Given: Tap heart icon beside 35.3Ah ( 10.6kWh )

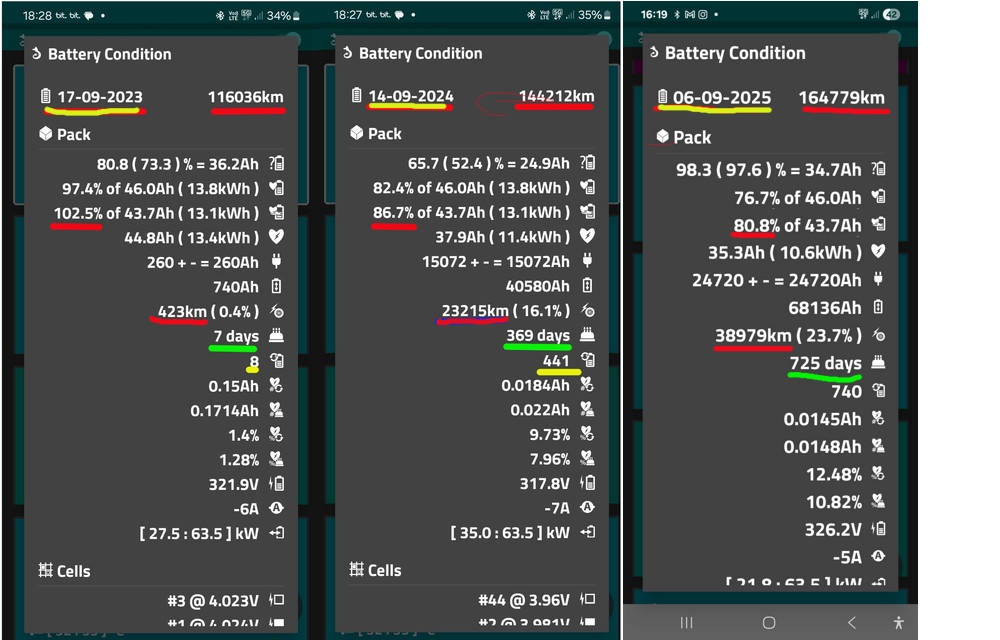Looking at the screenshot, I should pos(878,251).
